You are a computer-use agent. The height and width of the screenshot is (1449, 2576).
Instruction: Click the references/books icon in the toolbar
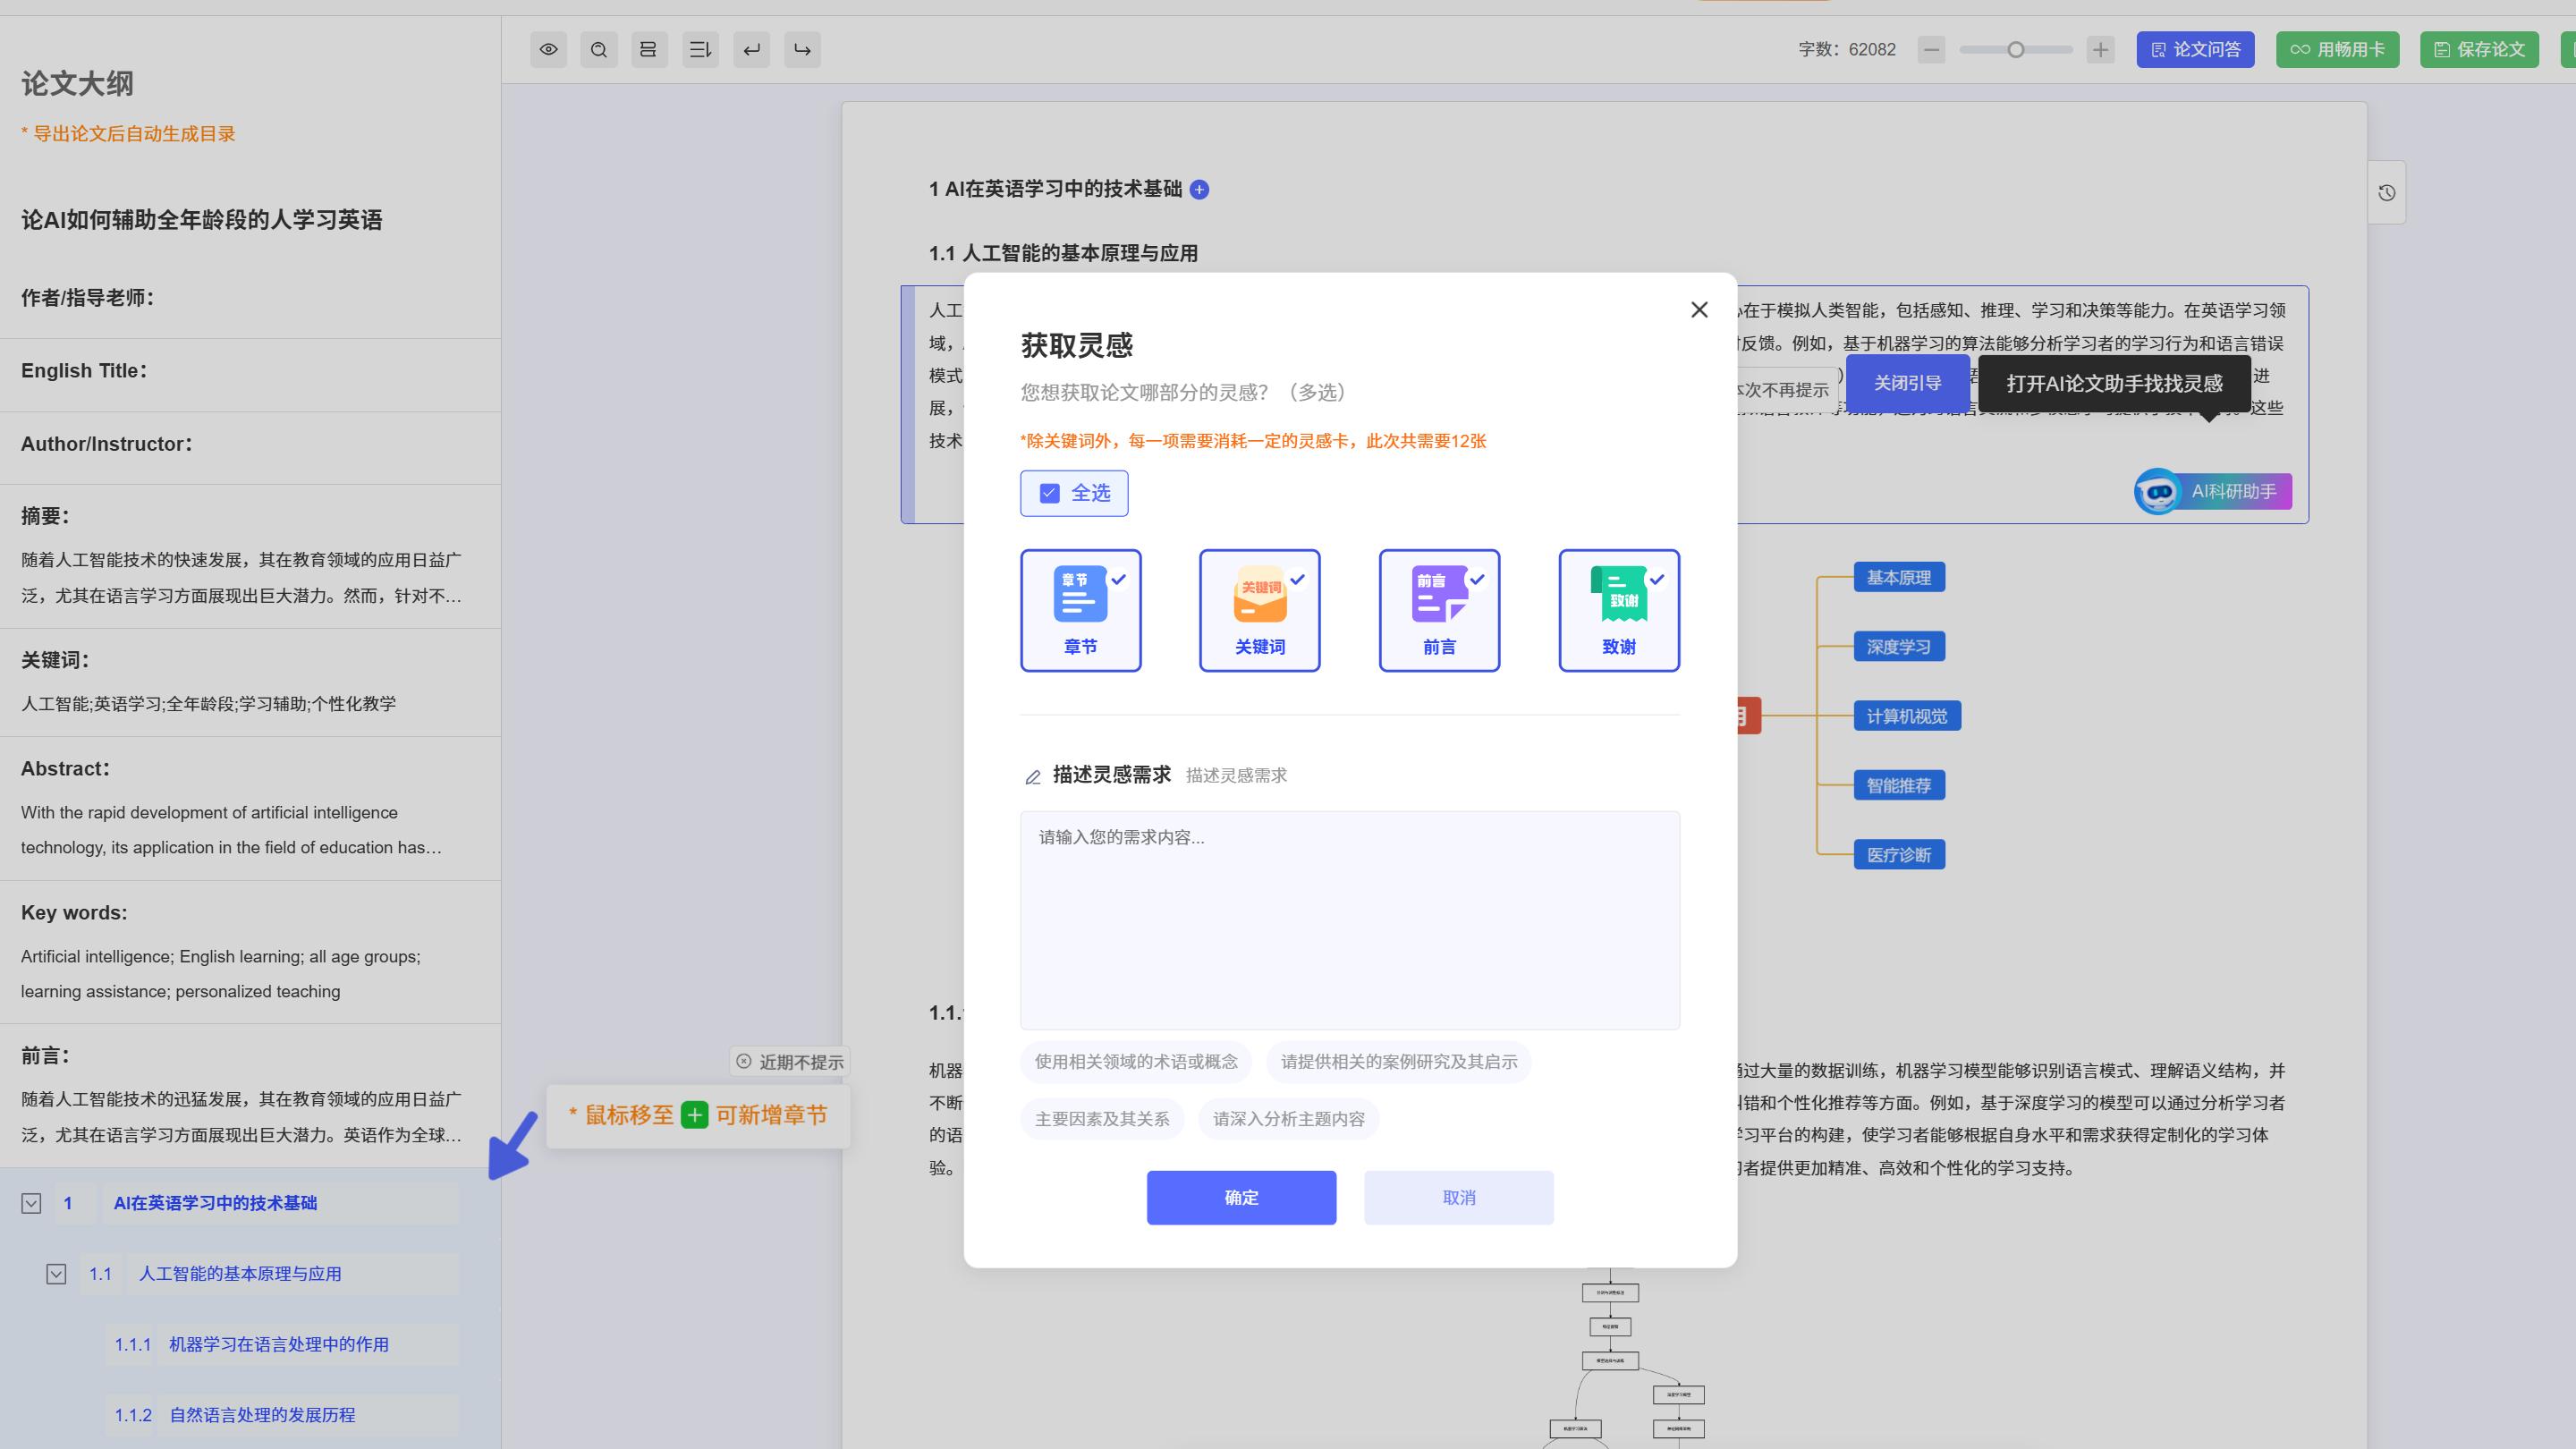(x=649, y=49)
